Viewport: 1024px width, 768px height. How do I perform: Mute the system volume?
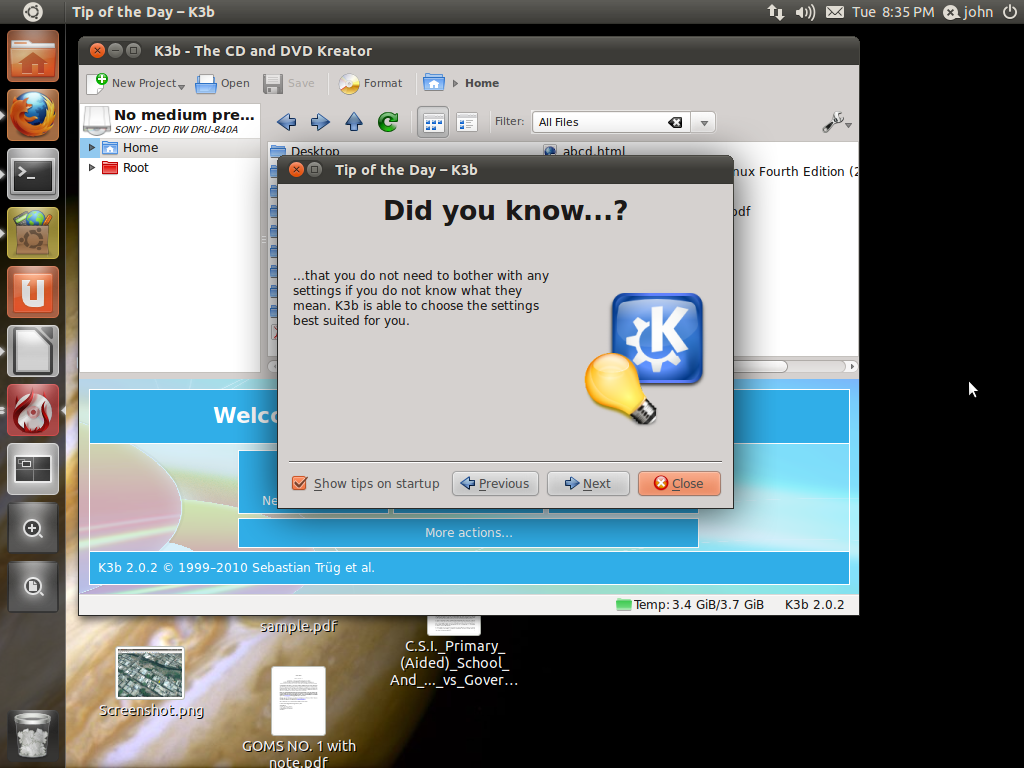805,12
